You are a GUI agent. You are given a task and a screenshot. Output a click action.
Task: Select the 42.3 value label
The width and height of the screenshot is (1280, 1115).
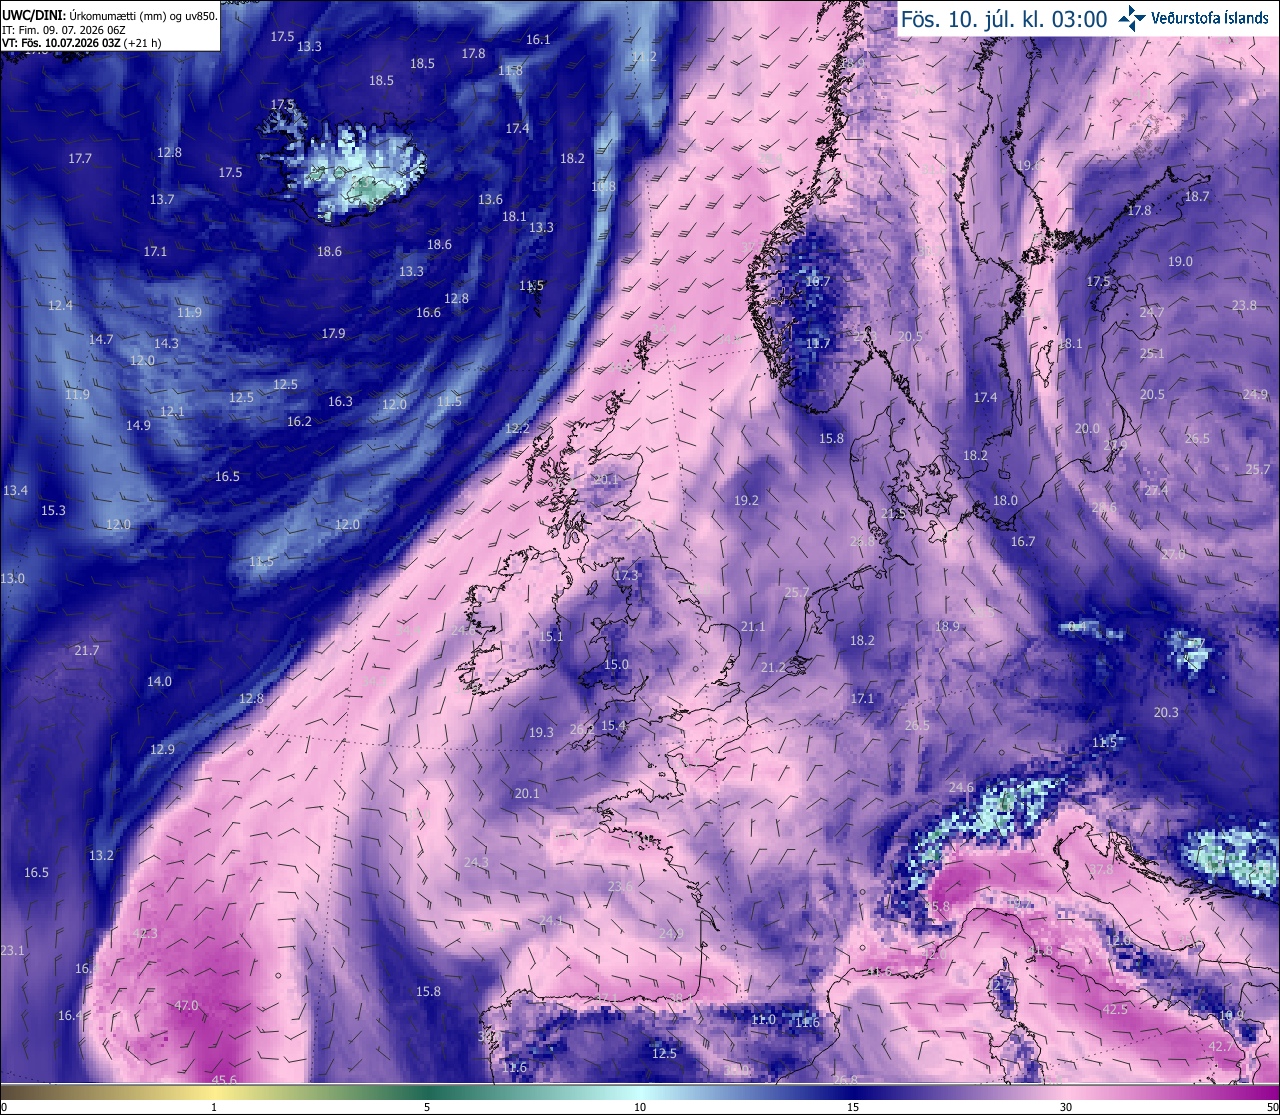[x=145, y=933]
